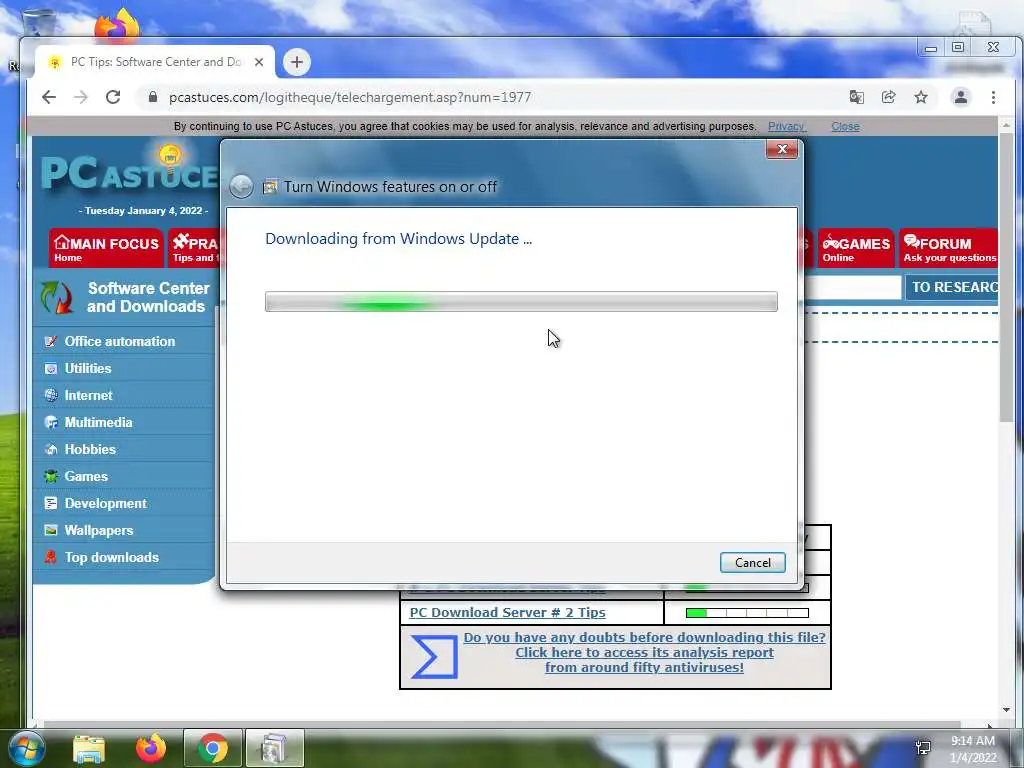Open Hobbies category
Viewport: 1024px width, 768px height.
pos(90,449)
